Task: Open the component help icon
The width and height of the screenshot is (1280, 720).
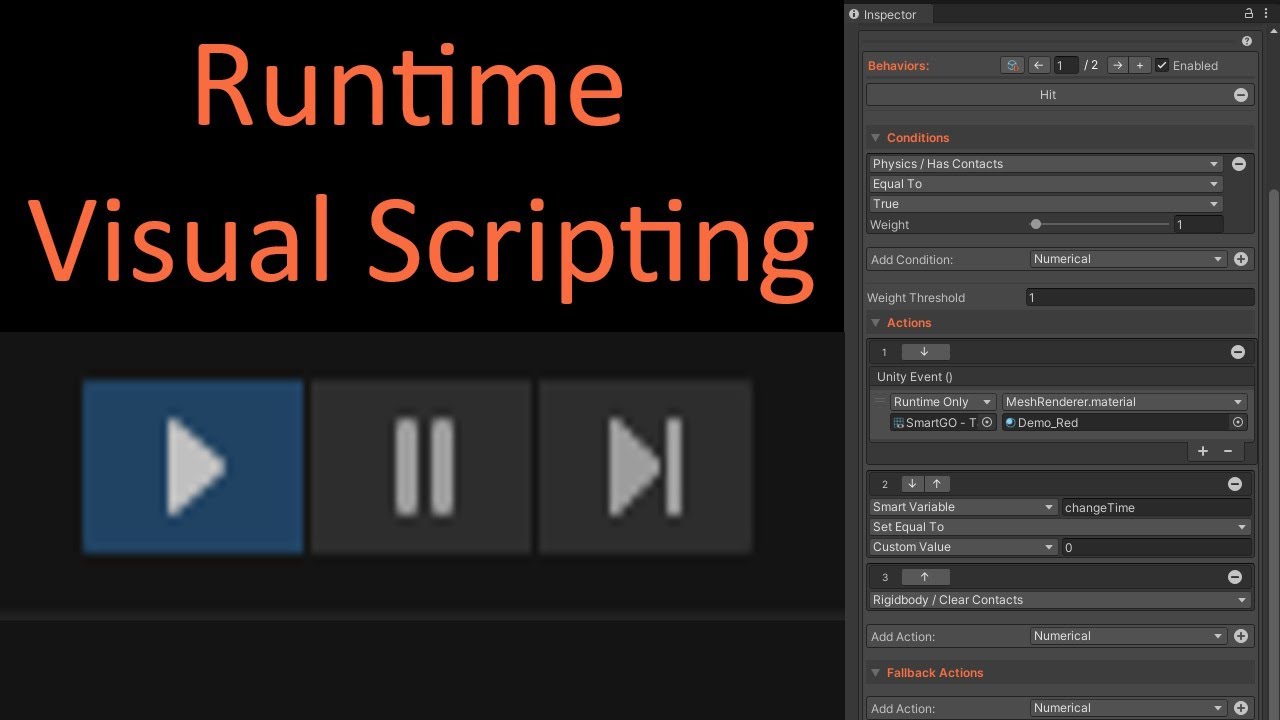Action: (x=1247, y=42)
